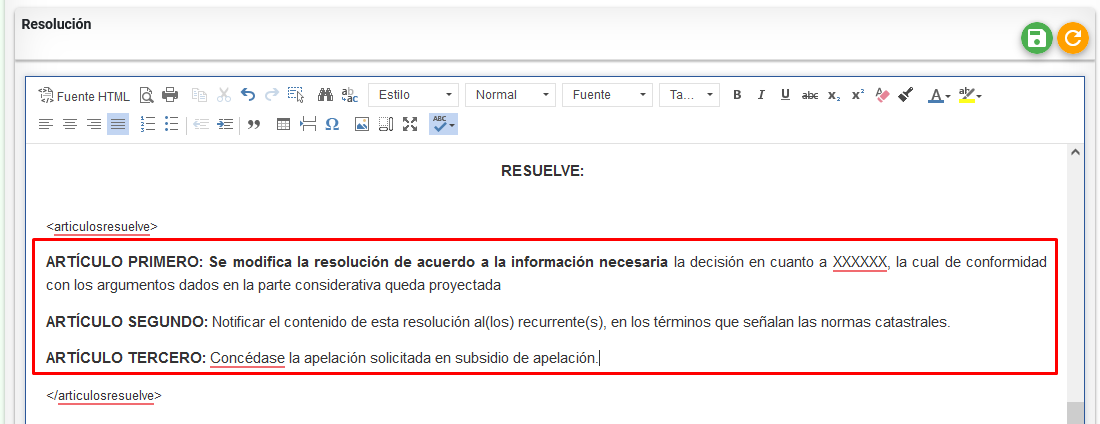The width and height of the screenshot is (1100, 424).
Task: Maximize the editor area
Action: click(x=409, y=124)
